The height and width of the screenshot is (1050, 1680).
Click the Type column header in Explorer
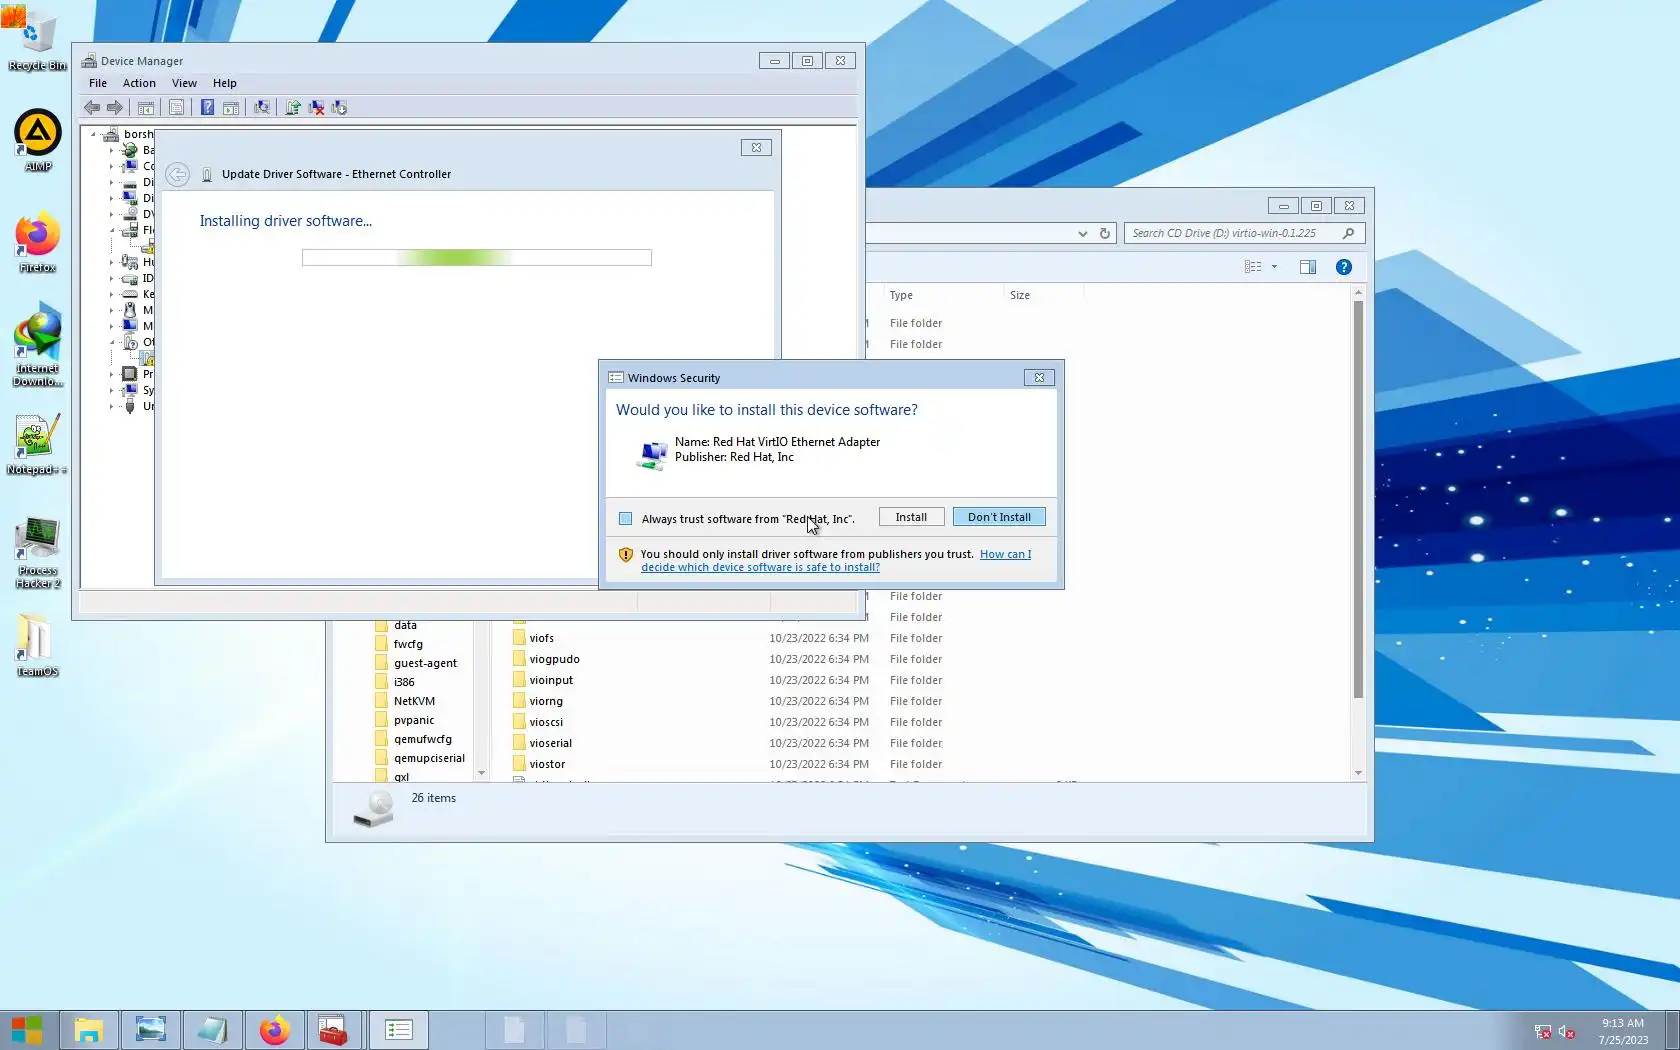click(x=943, y=296)
